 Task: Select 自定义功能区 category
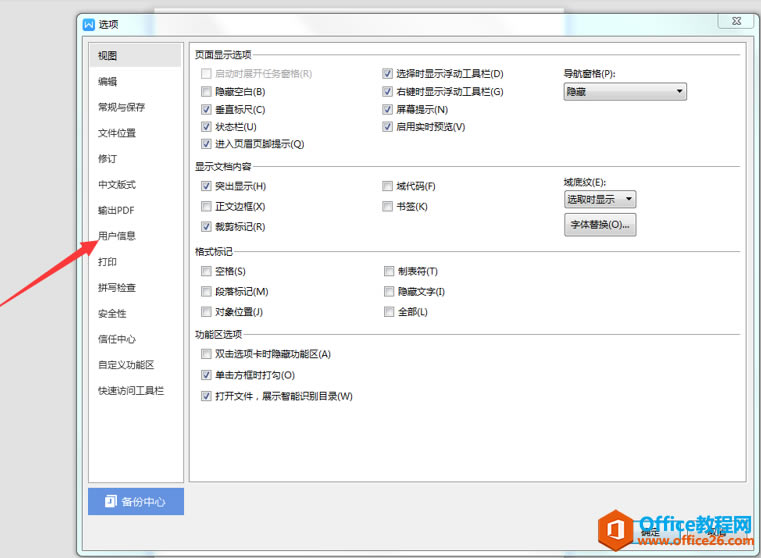tap(126, 365)
